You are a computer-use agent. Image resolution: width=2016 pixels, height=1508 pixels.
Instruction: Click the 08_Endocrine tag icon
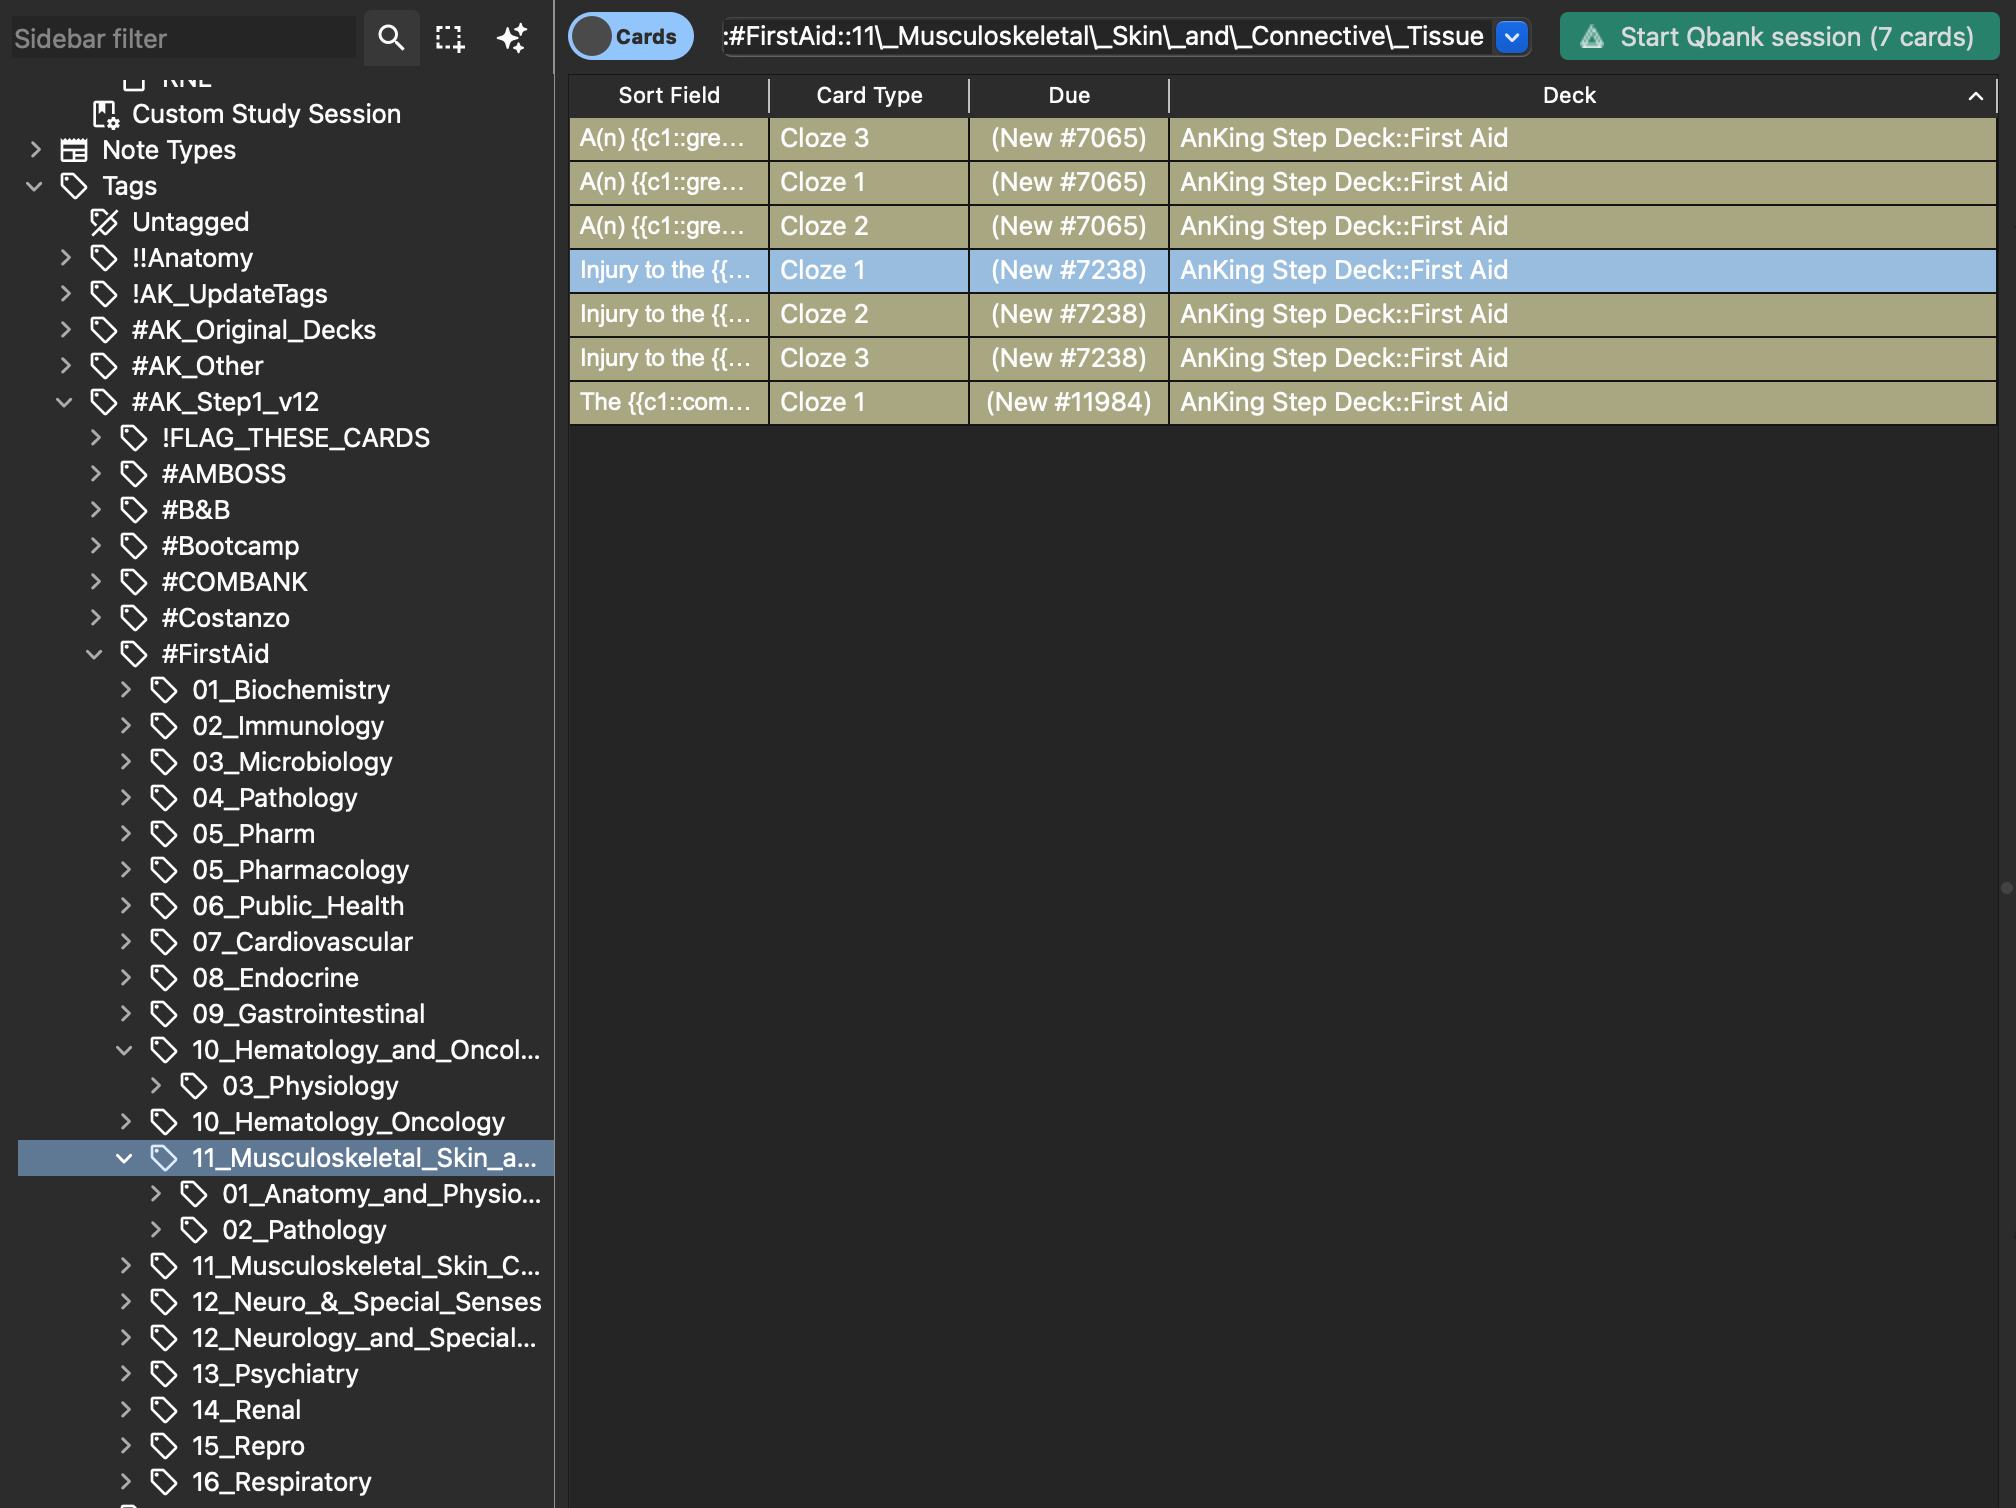(x=164, y=978)
